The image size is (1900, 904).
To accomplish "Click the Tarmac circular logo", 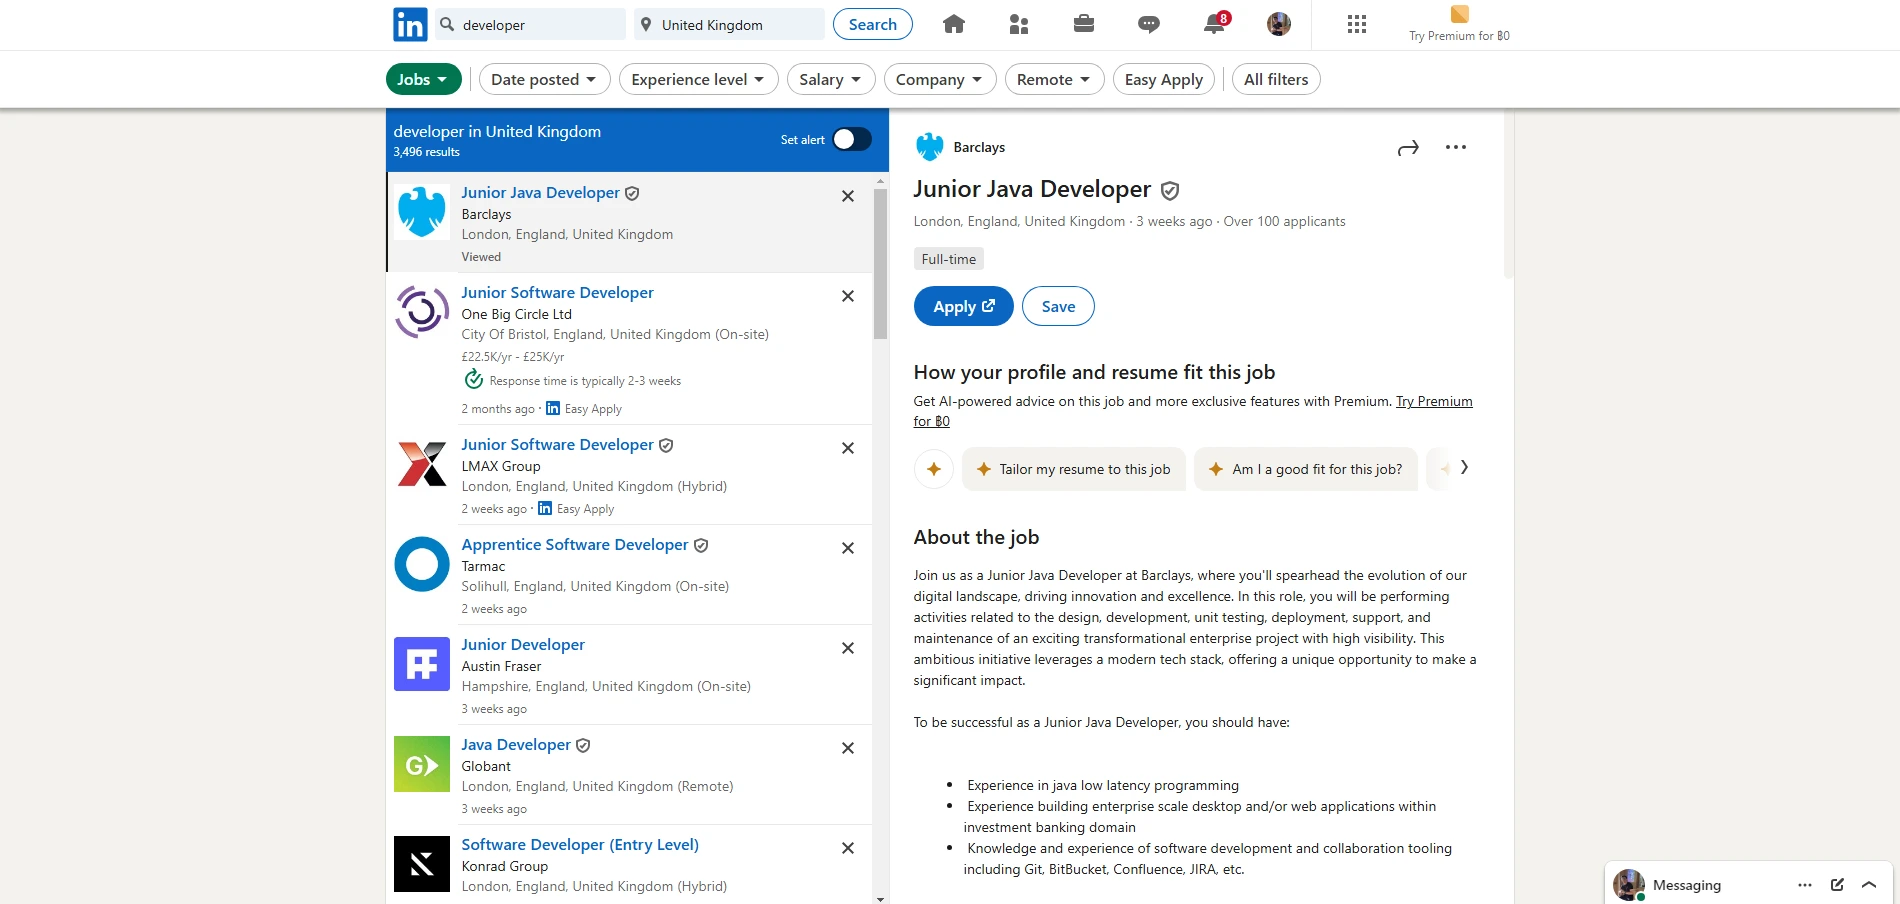I will (422, 564).
